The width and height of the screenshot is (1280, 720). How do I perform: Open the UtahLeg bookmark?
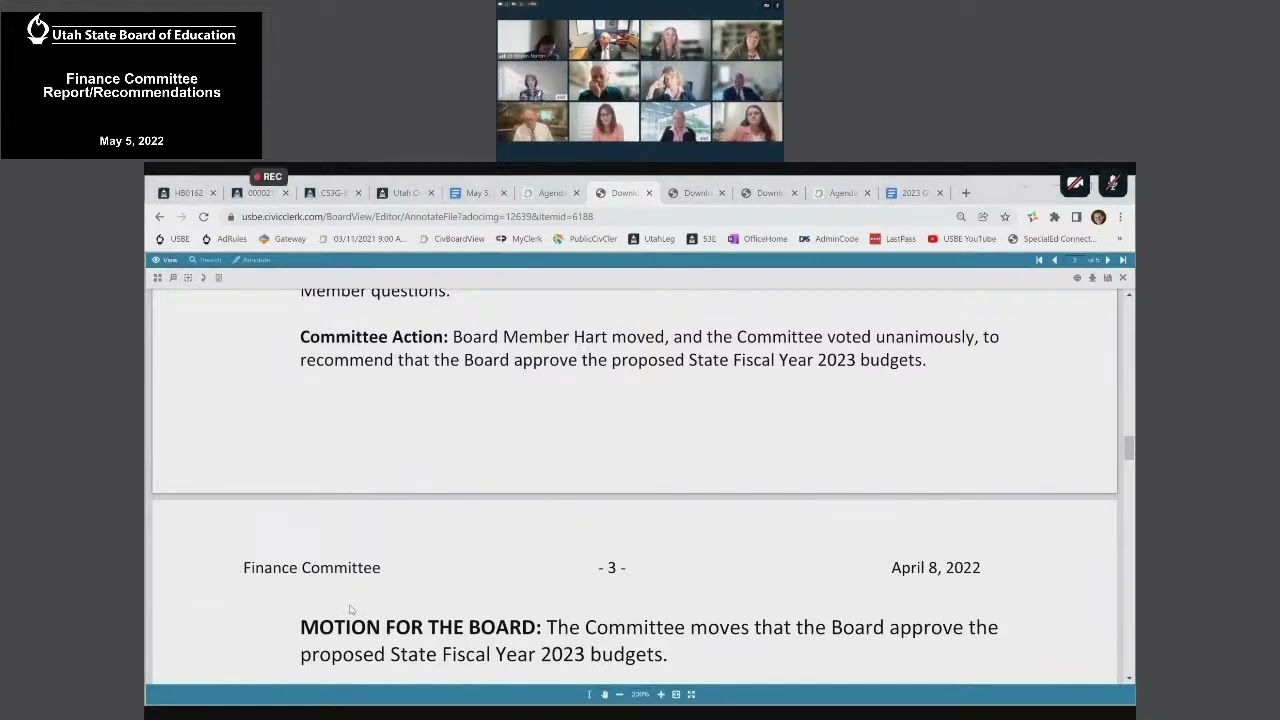(x=651, y=239)
